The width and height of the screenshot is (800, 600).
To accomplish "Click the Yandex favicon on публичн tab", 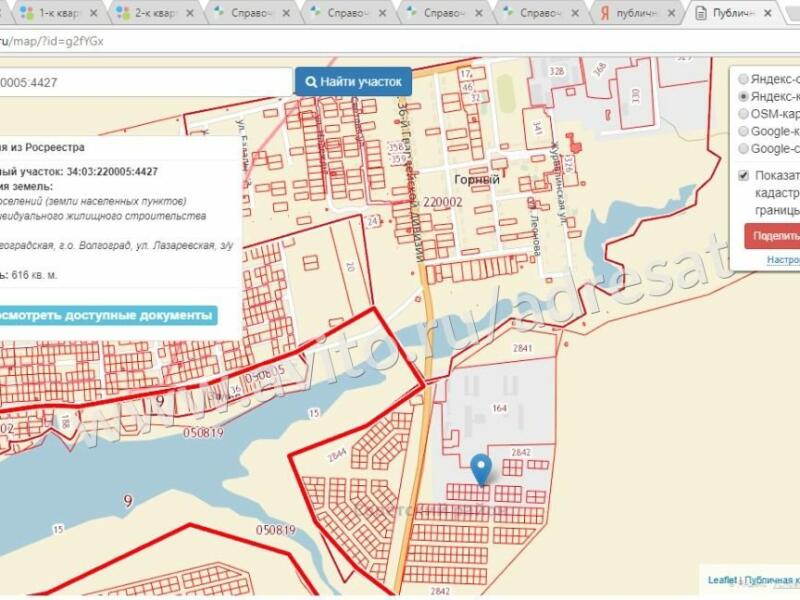I will [605, 13].
